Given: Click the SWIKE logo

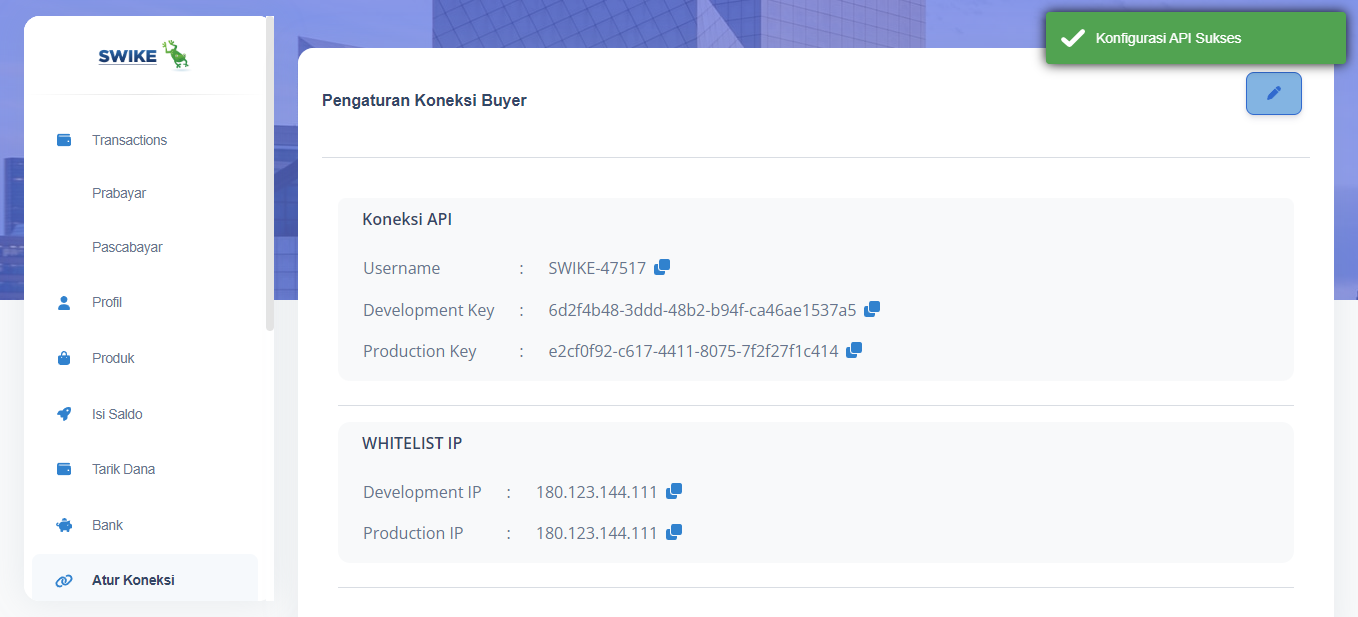Looking at the screenshot, I should (144, 56).
